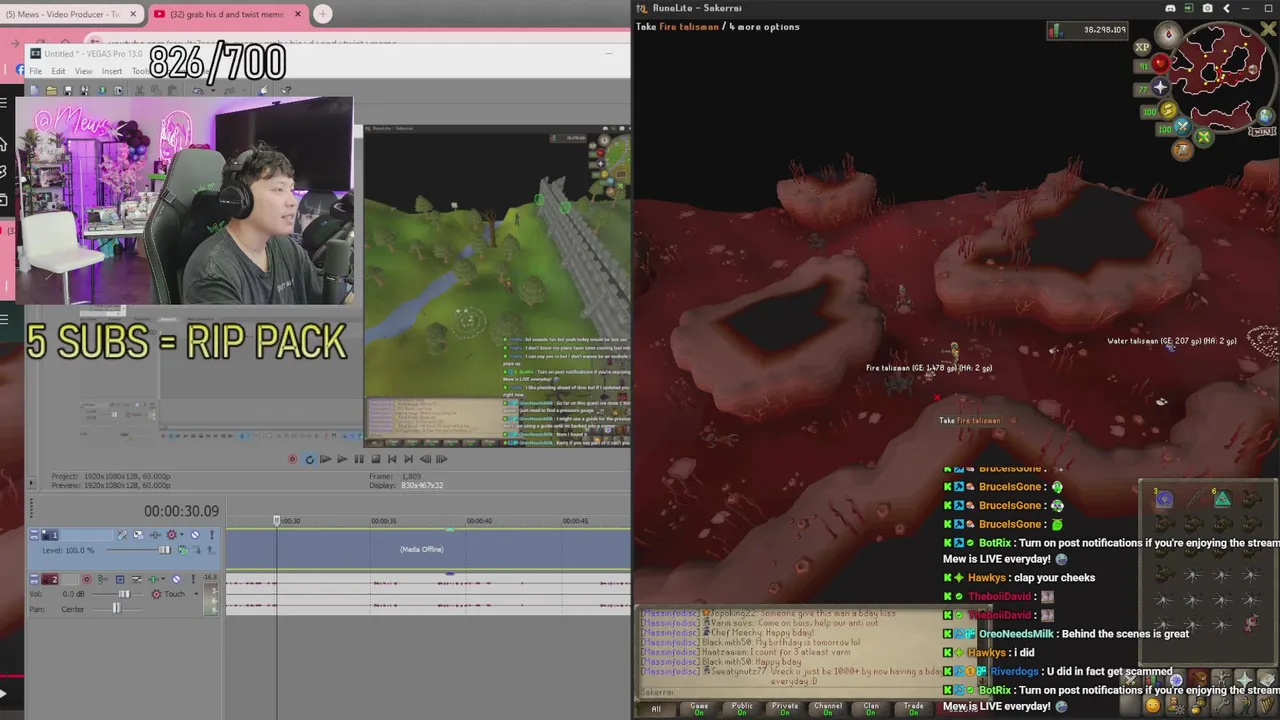Click the Fire talisman ground item label

929,368
